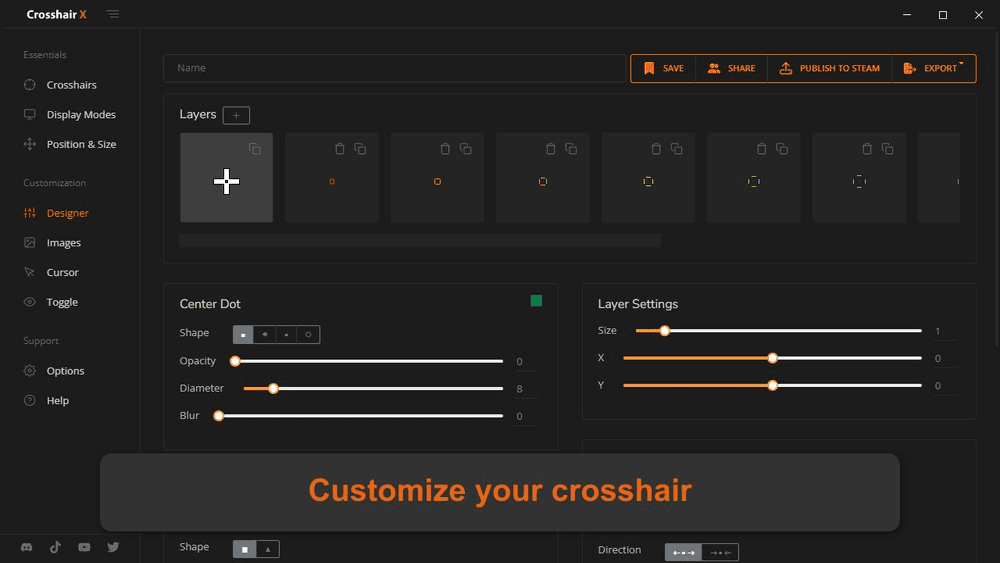Save the crosshair with the Save button
Image resolution: width=1000 pixels, height=563 pixels.
coord(663,68)
